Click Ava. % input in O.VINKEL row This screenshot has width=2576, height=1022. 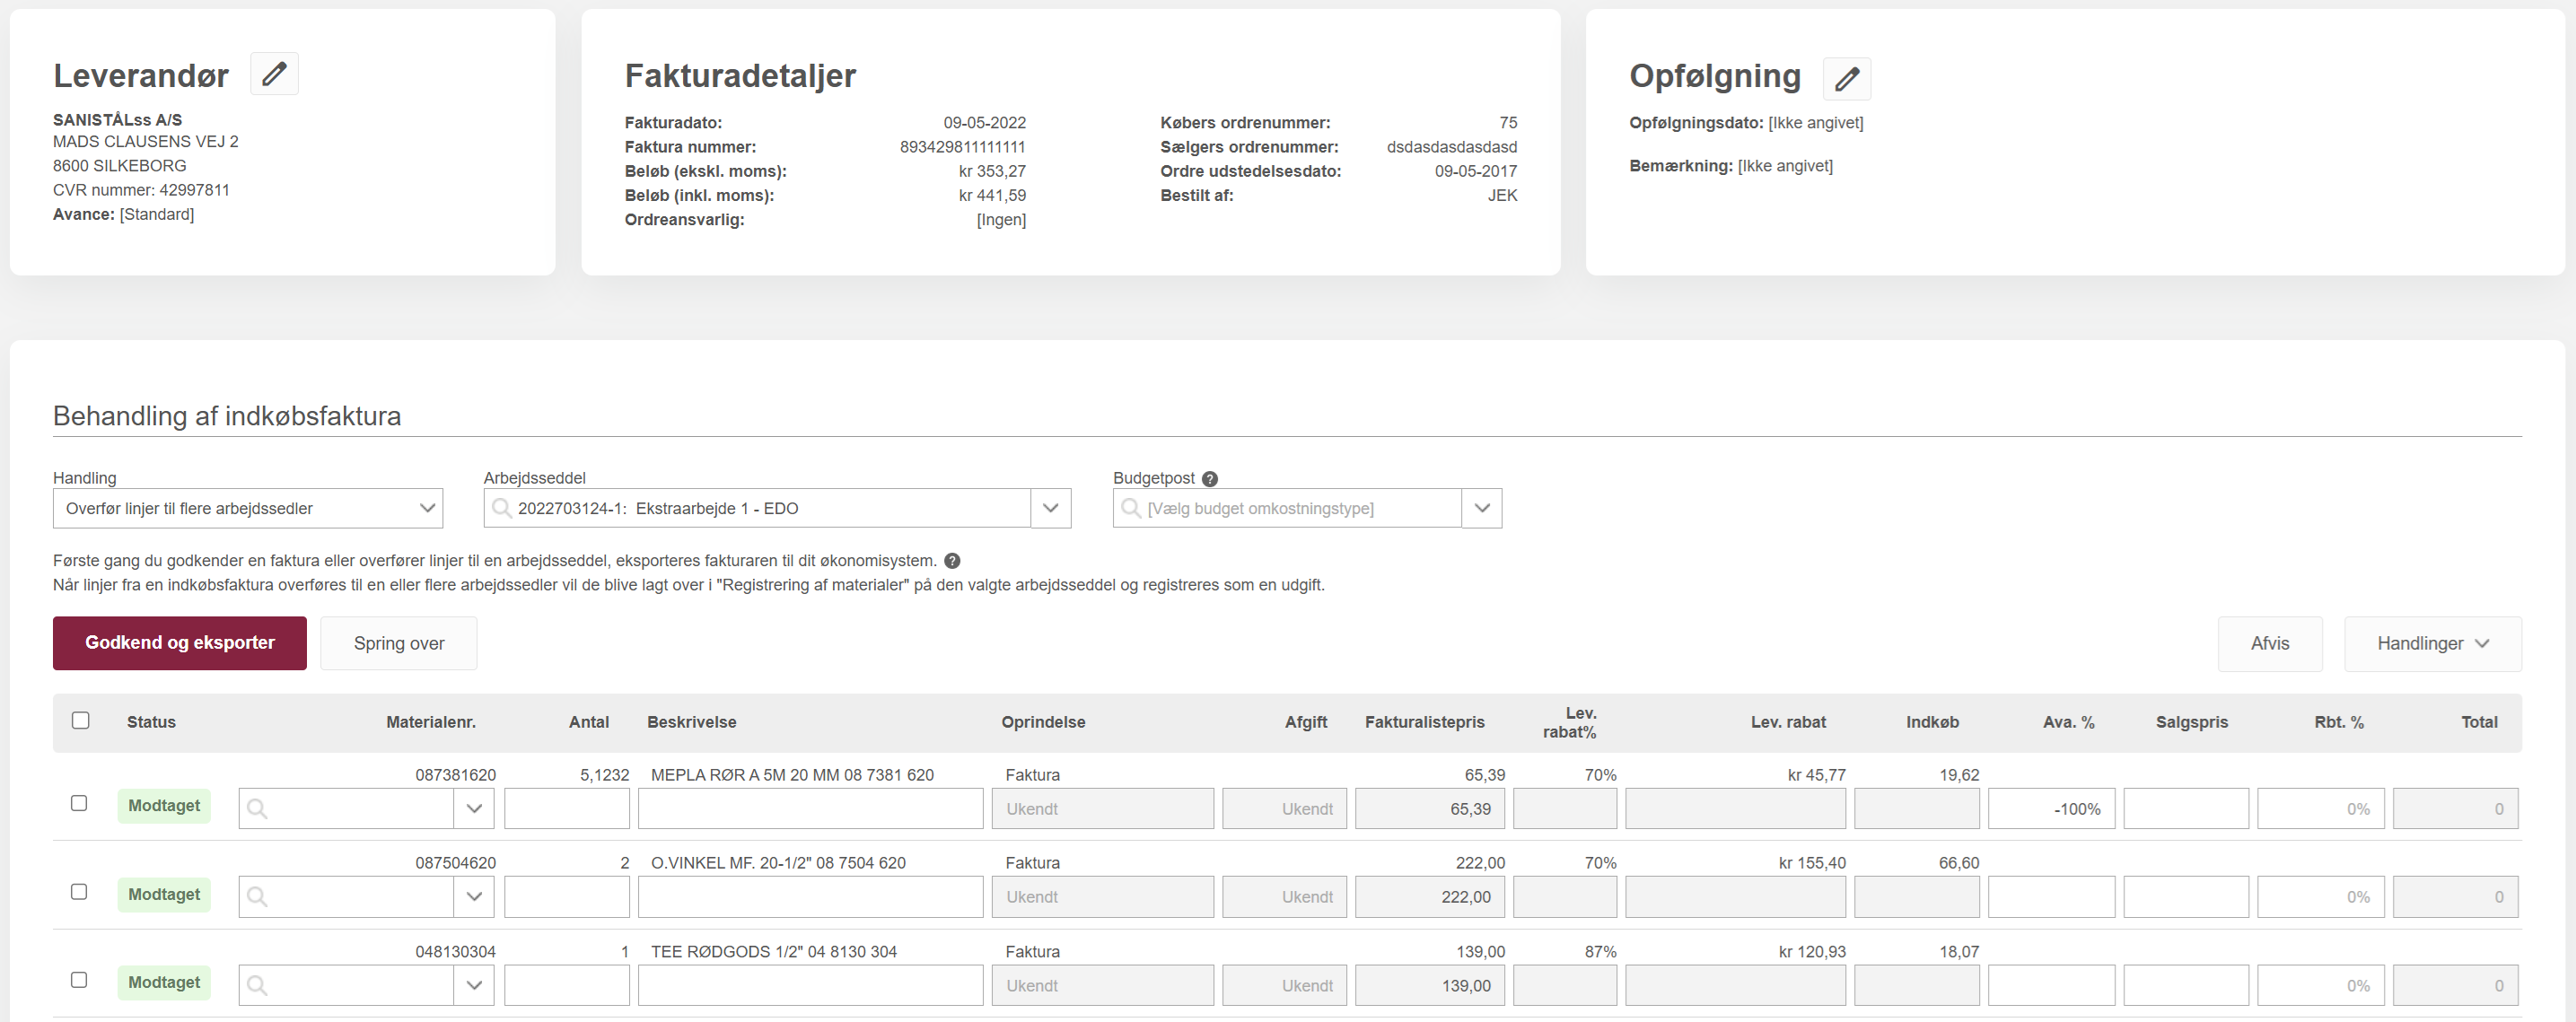tap(2051, 897)
